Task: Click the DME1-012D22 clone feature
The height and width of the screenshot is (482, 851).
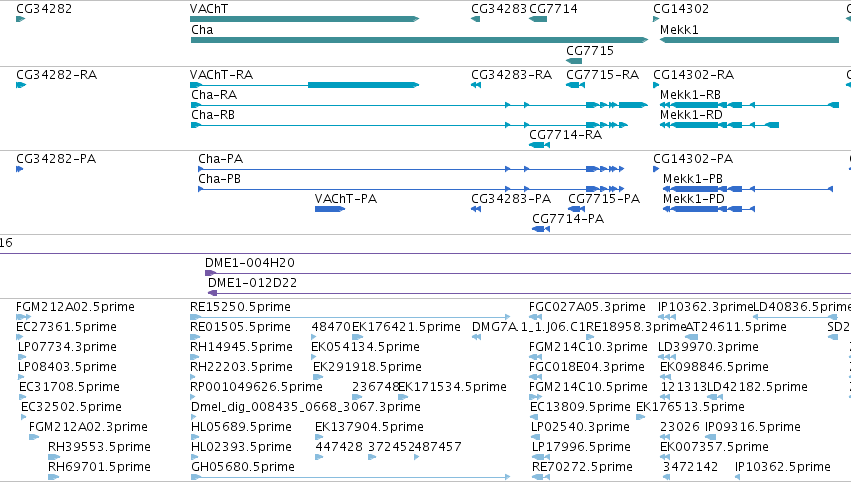Action: click(x=529, y=293)
